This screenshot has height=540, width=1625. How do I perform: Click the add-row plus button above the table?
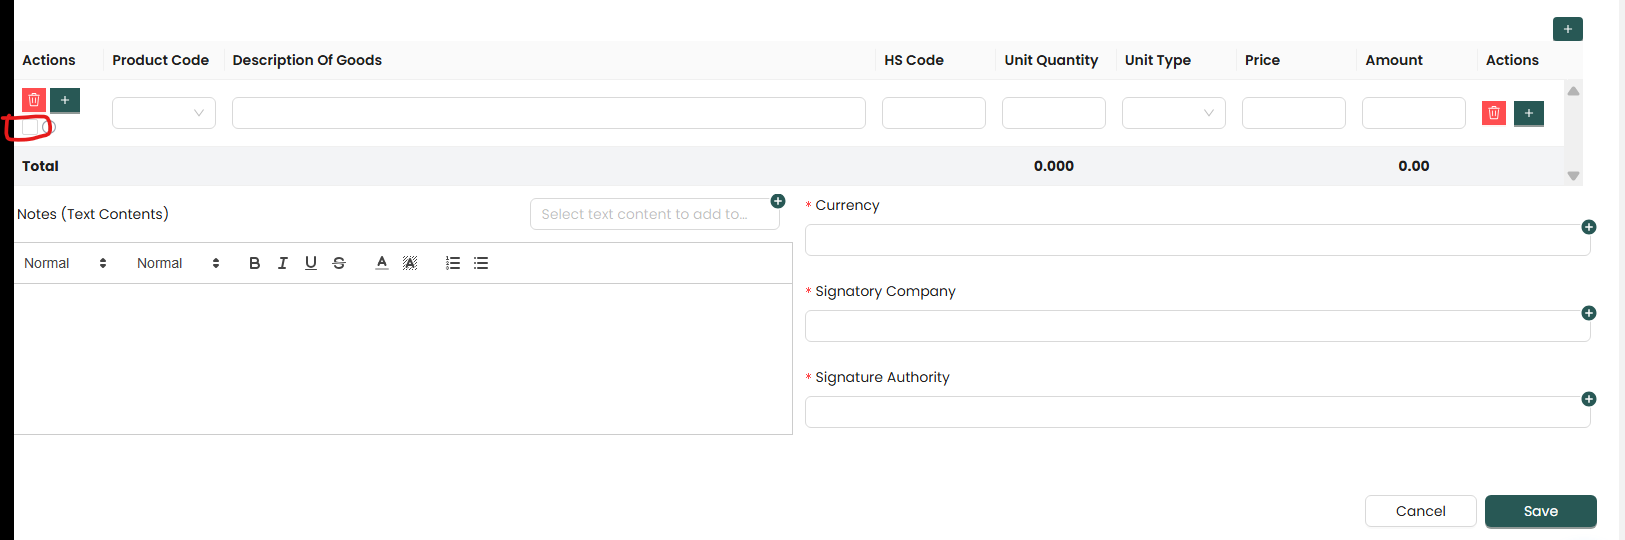click(x=1567, y=29)
